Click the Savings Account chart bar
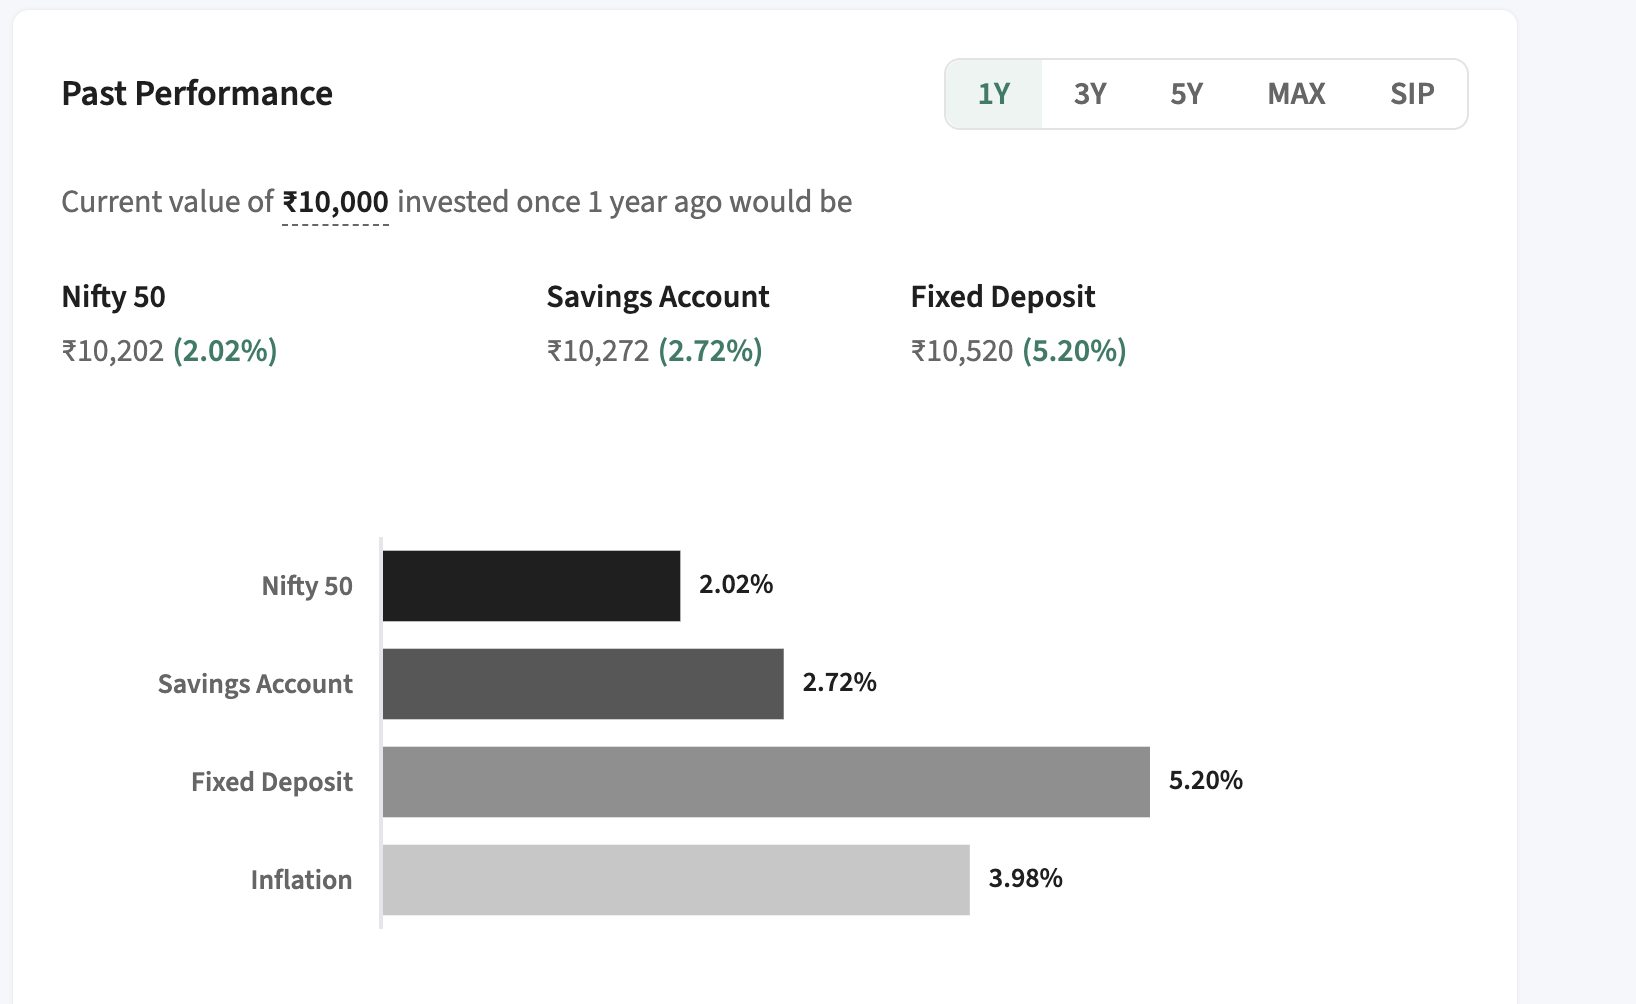Image resolution: width=1636 pixels, height=1004 pixels. (x=583, y=684)
